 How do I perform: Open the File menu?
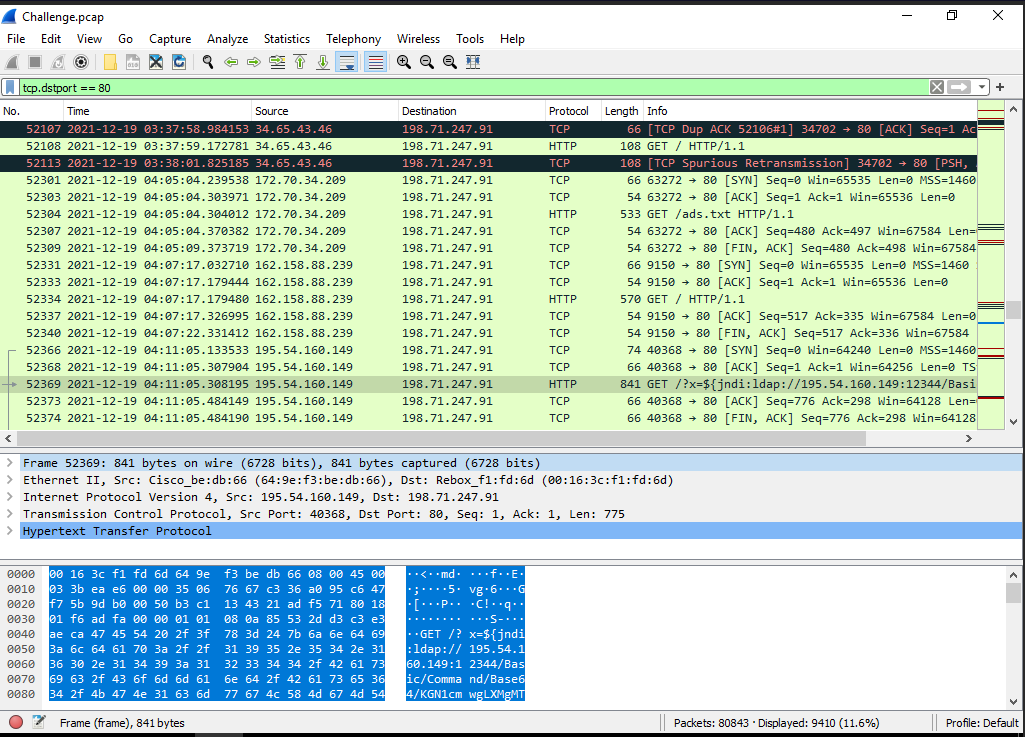16,39
